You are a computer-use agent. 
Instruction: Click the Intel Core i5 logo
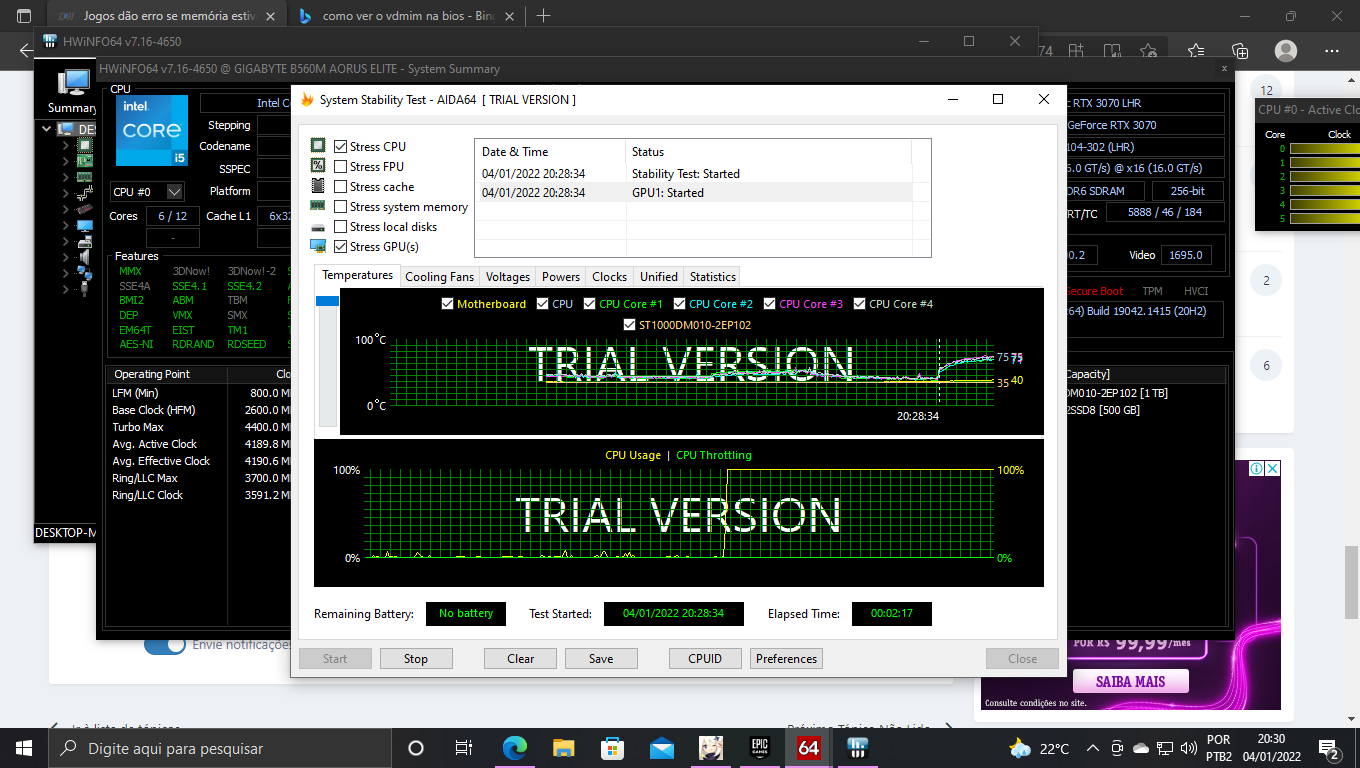(x=151, y=131)
